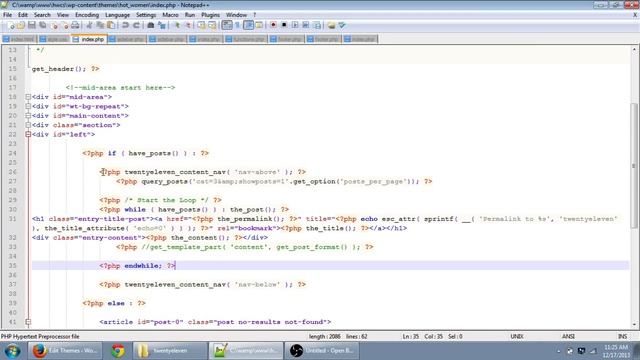Toggle synchronized horizontal scrolling
The height and width of the screenshot is (360, 640).
pos(212,25)
